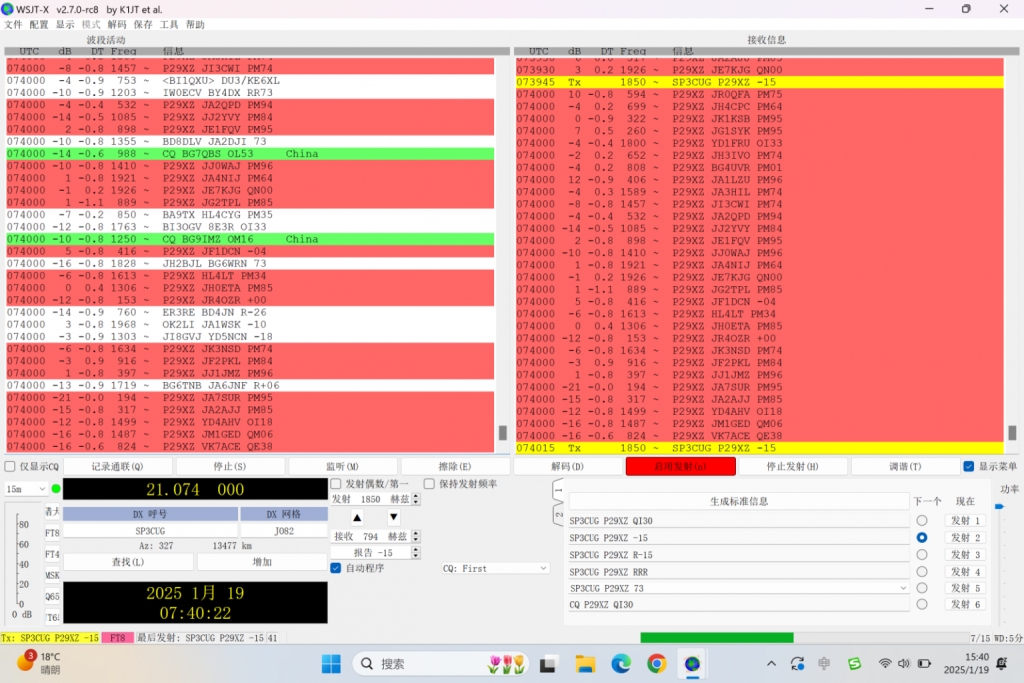Screen dimensions: 1024x683
Task: Click the down arrow to lower Tx frequency
Action: 394,518
